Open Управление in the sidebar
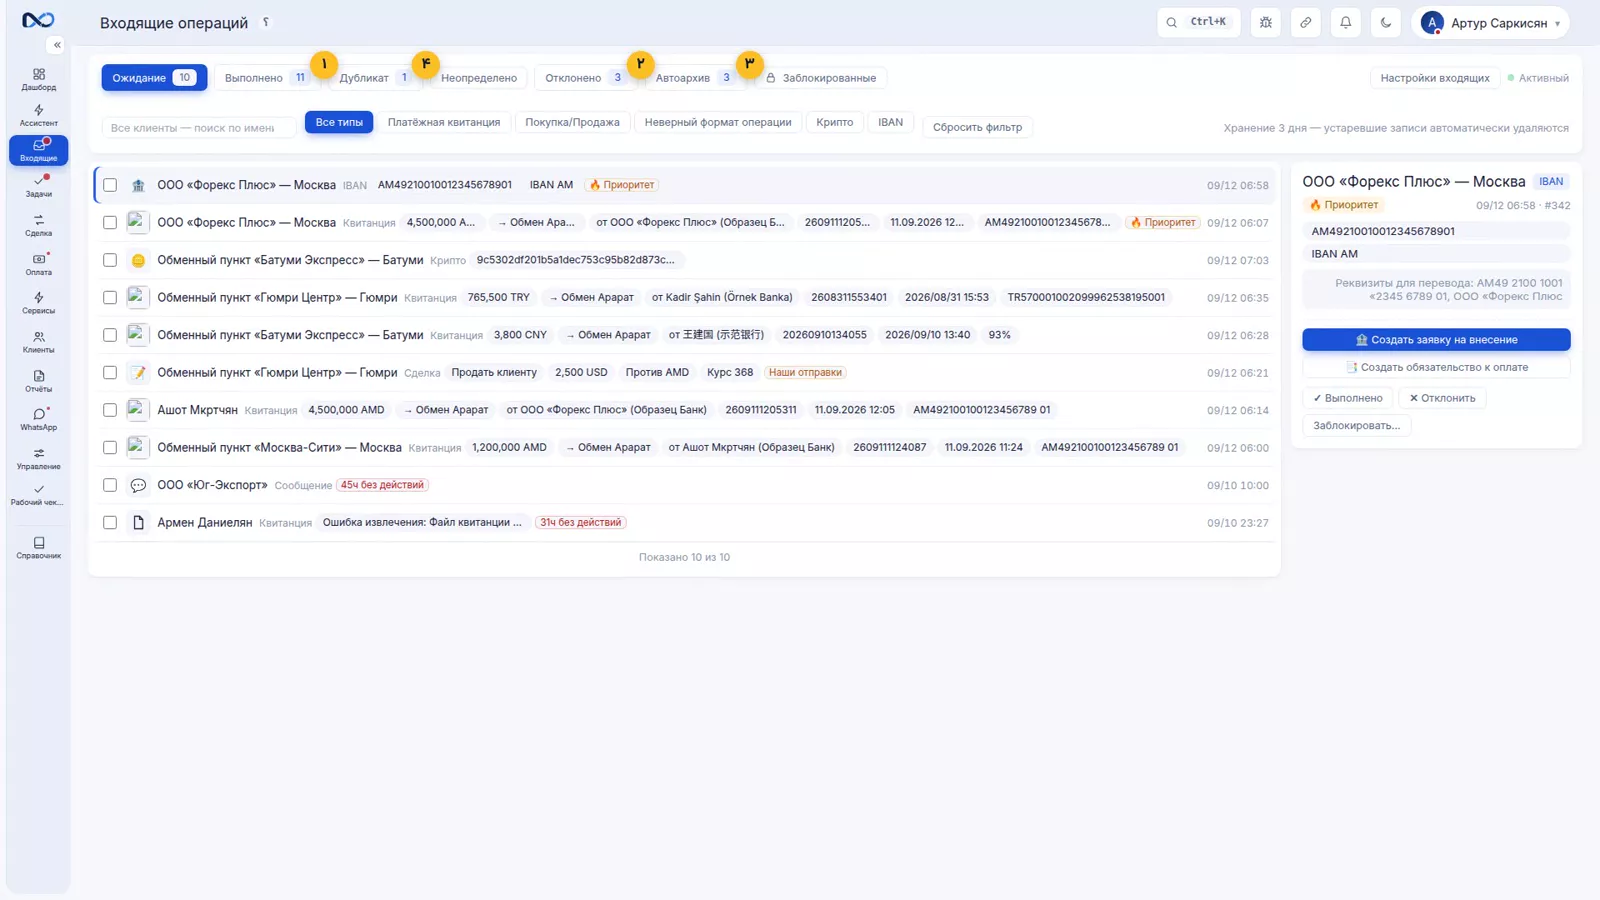 (x=39, y=458)
